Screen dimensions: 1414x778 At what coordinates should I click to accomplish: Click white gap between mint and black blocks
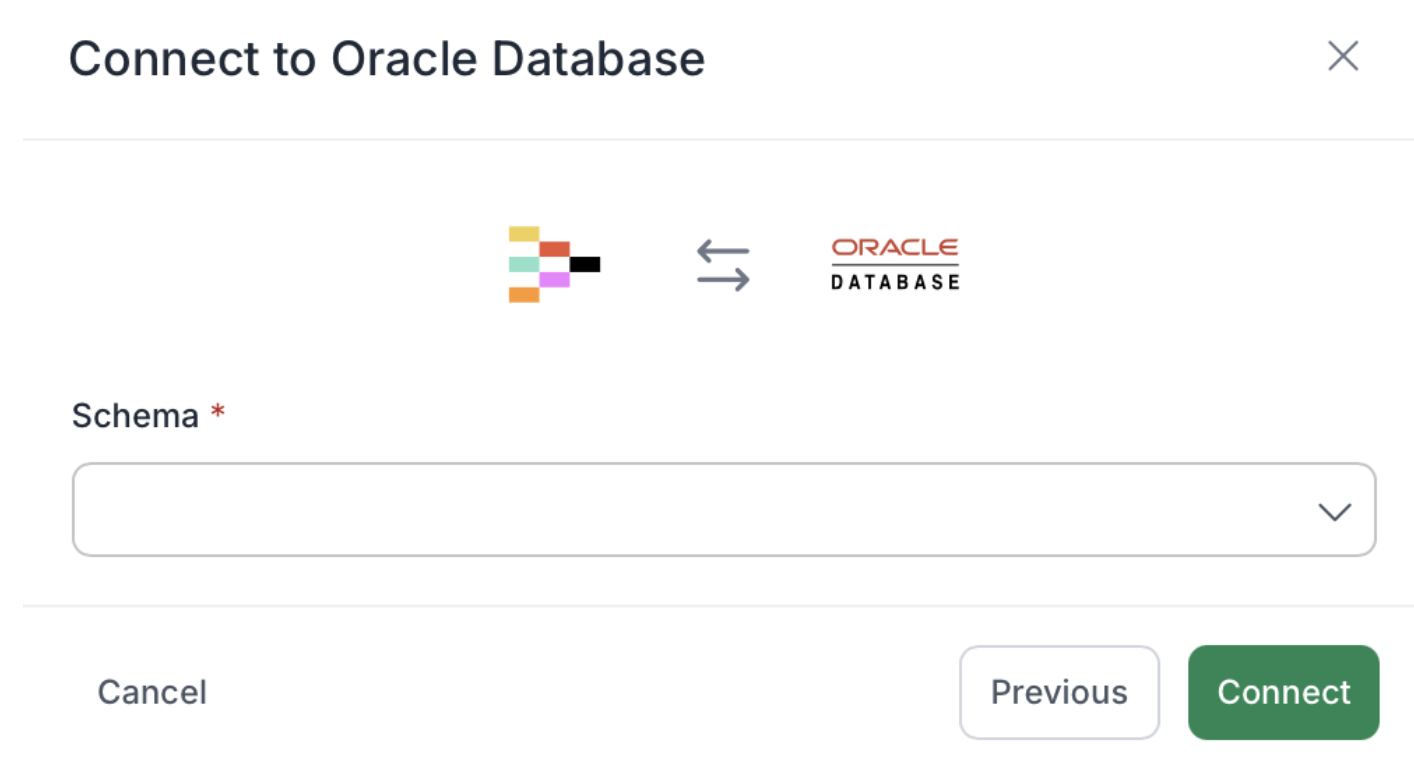pyautogui.click(x=554, y=264)
